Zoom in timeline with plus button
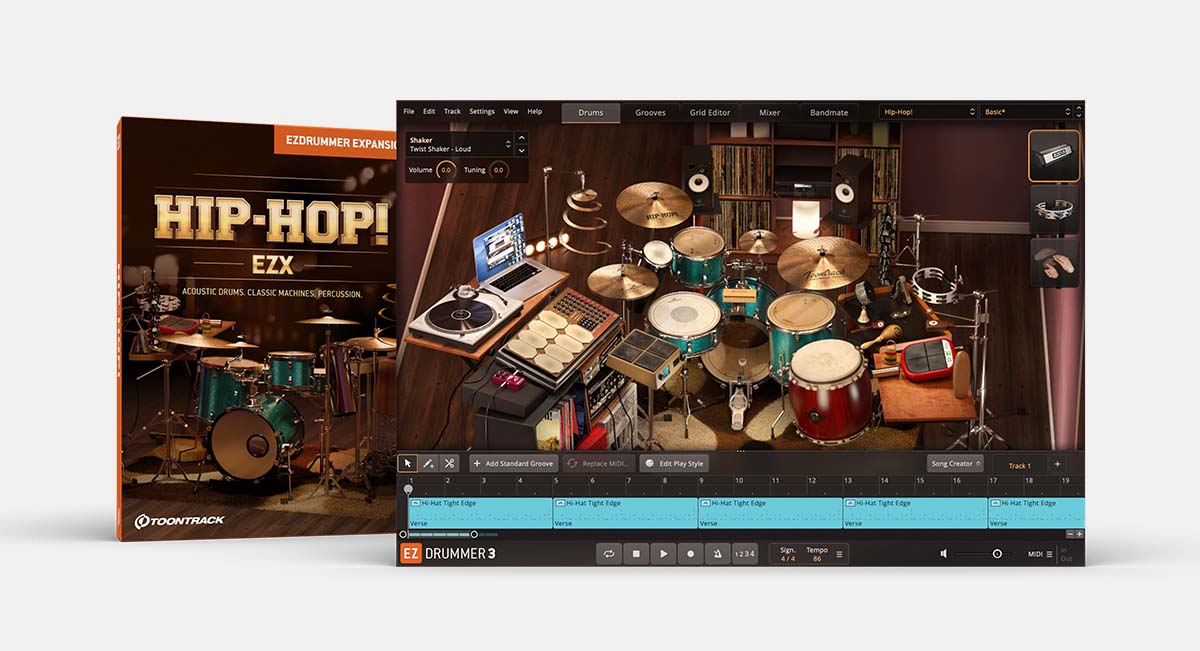This screenshot has height=651, width=1200. click(x=1079, y=534)
